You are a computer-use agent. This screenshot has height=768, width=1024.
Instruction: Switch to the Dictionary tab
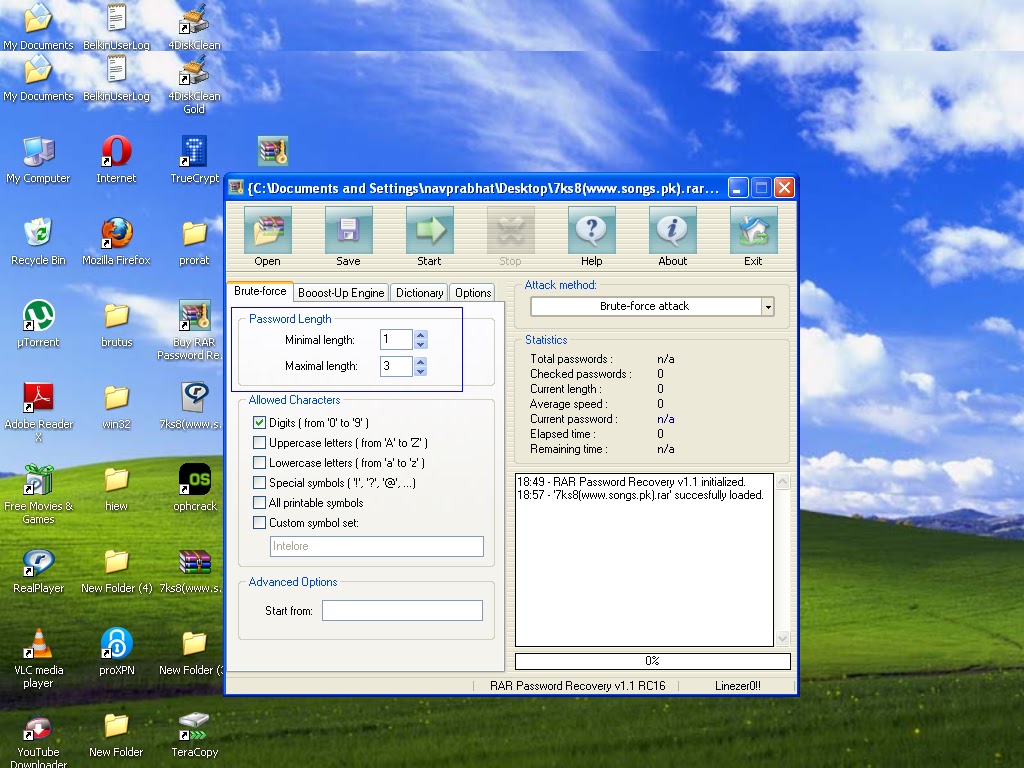(419, 293)
